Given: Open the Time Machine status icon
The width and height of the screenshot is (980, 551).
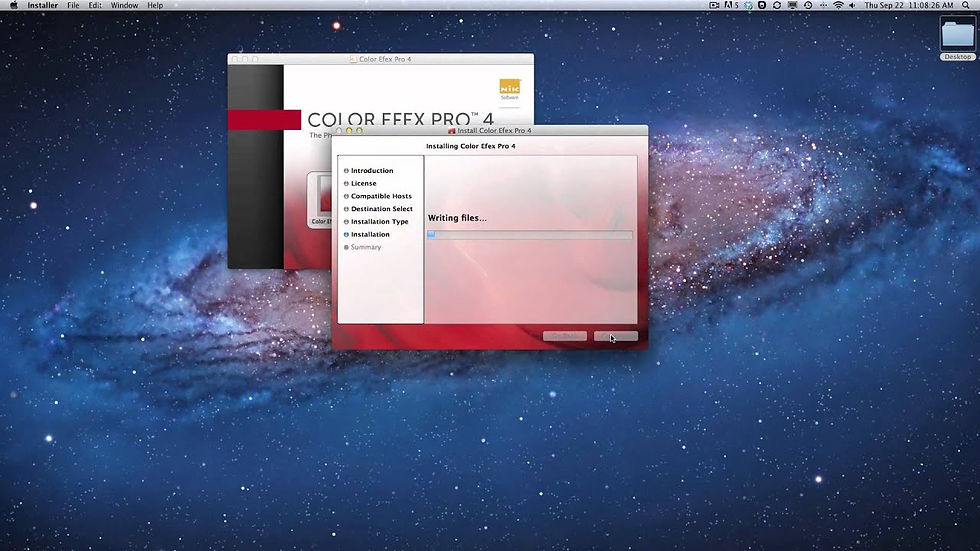Looking at the screenshot, I should (808, 5).
